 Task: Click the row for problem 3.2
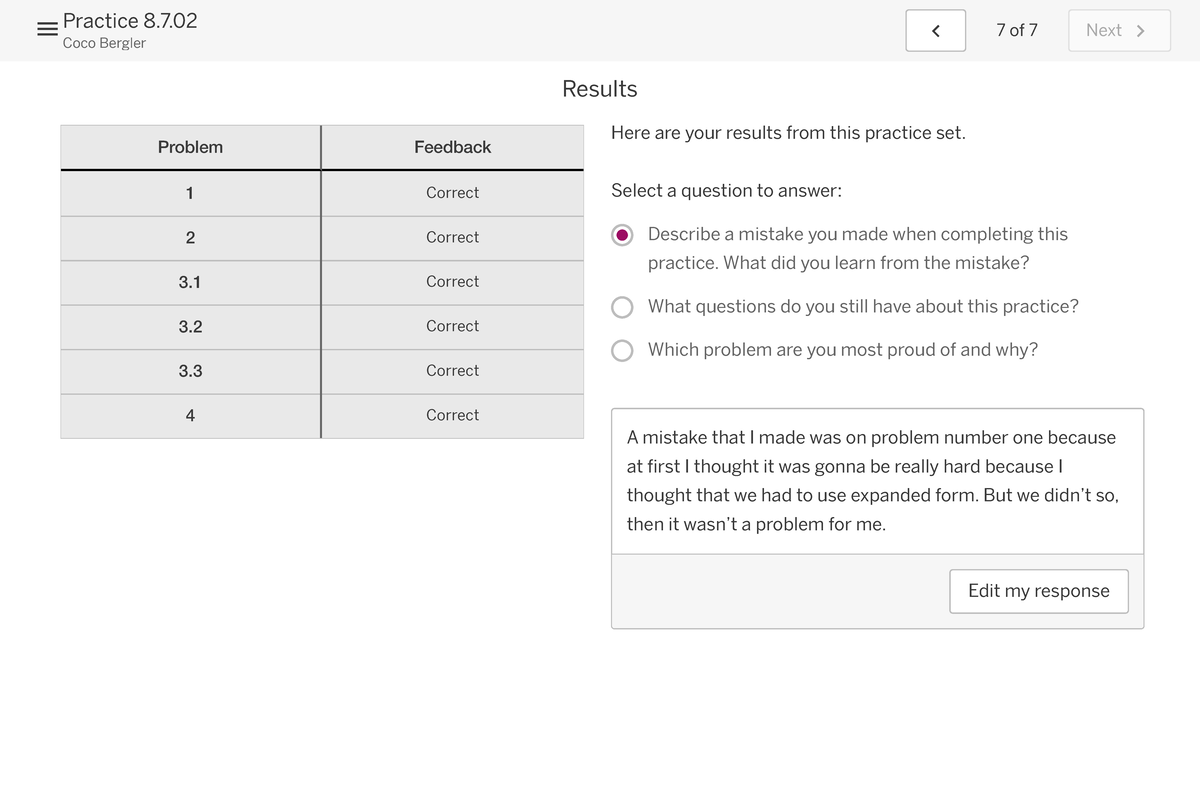coord(190,326)
